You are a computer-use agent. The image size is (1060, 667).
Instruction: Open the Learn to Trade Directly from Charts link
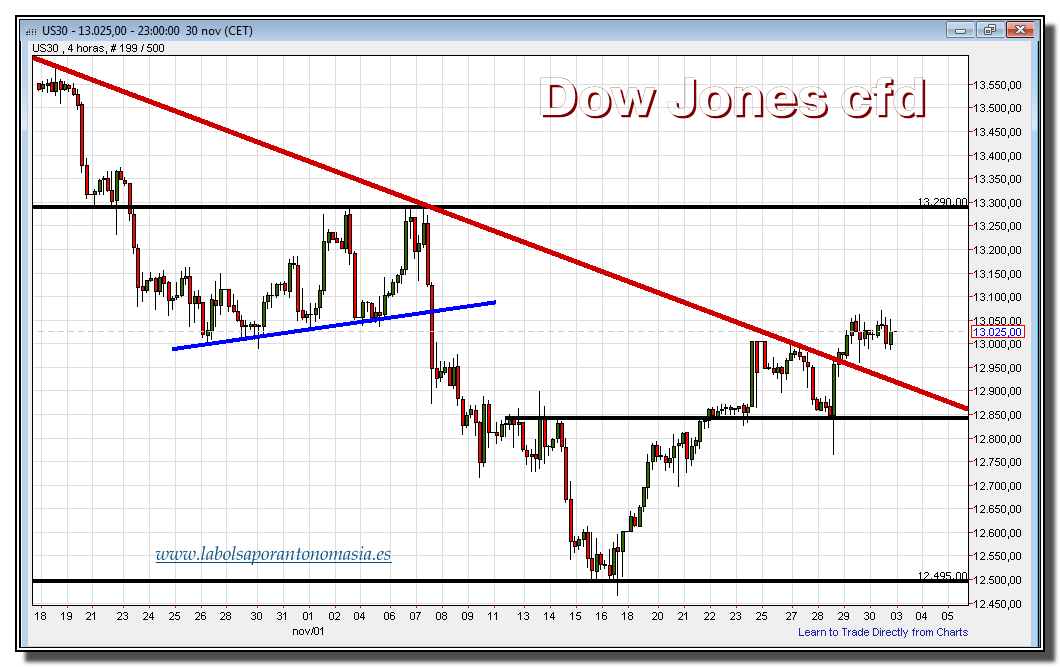click(x=882, y=632)
